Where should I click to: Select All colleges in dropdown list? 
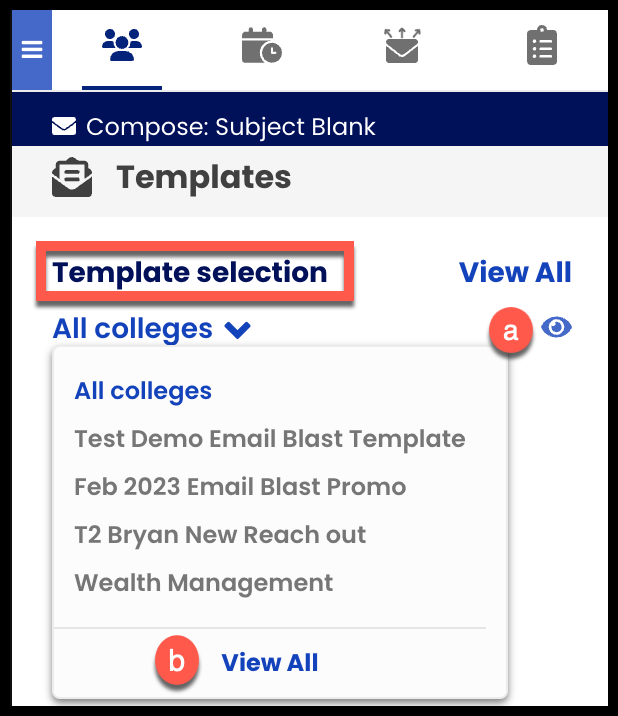point(143,390)
